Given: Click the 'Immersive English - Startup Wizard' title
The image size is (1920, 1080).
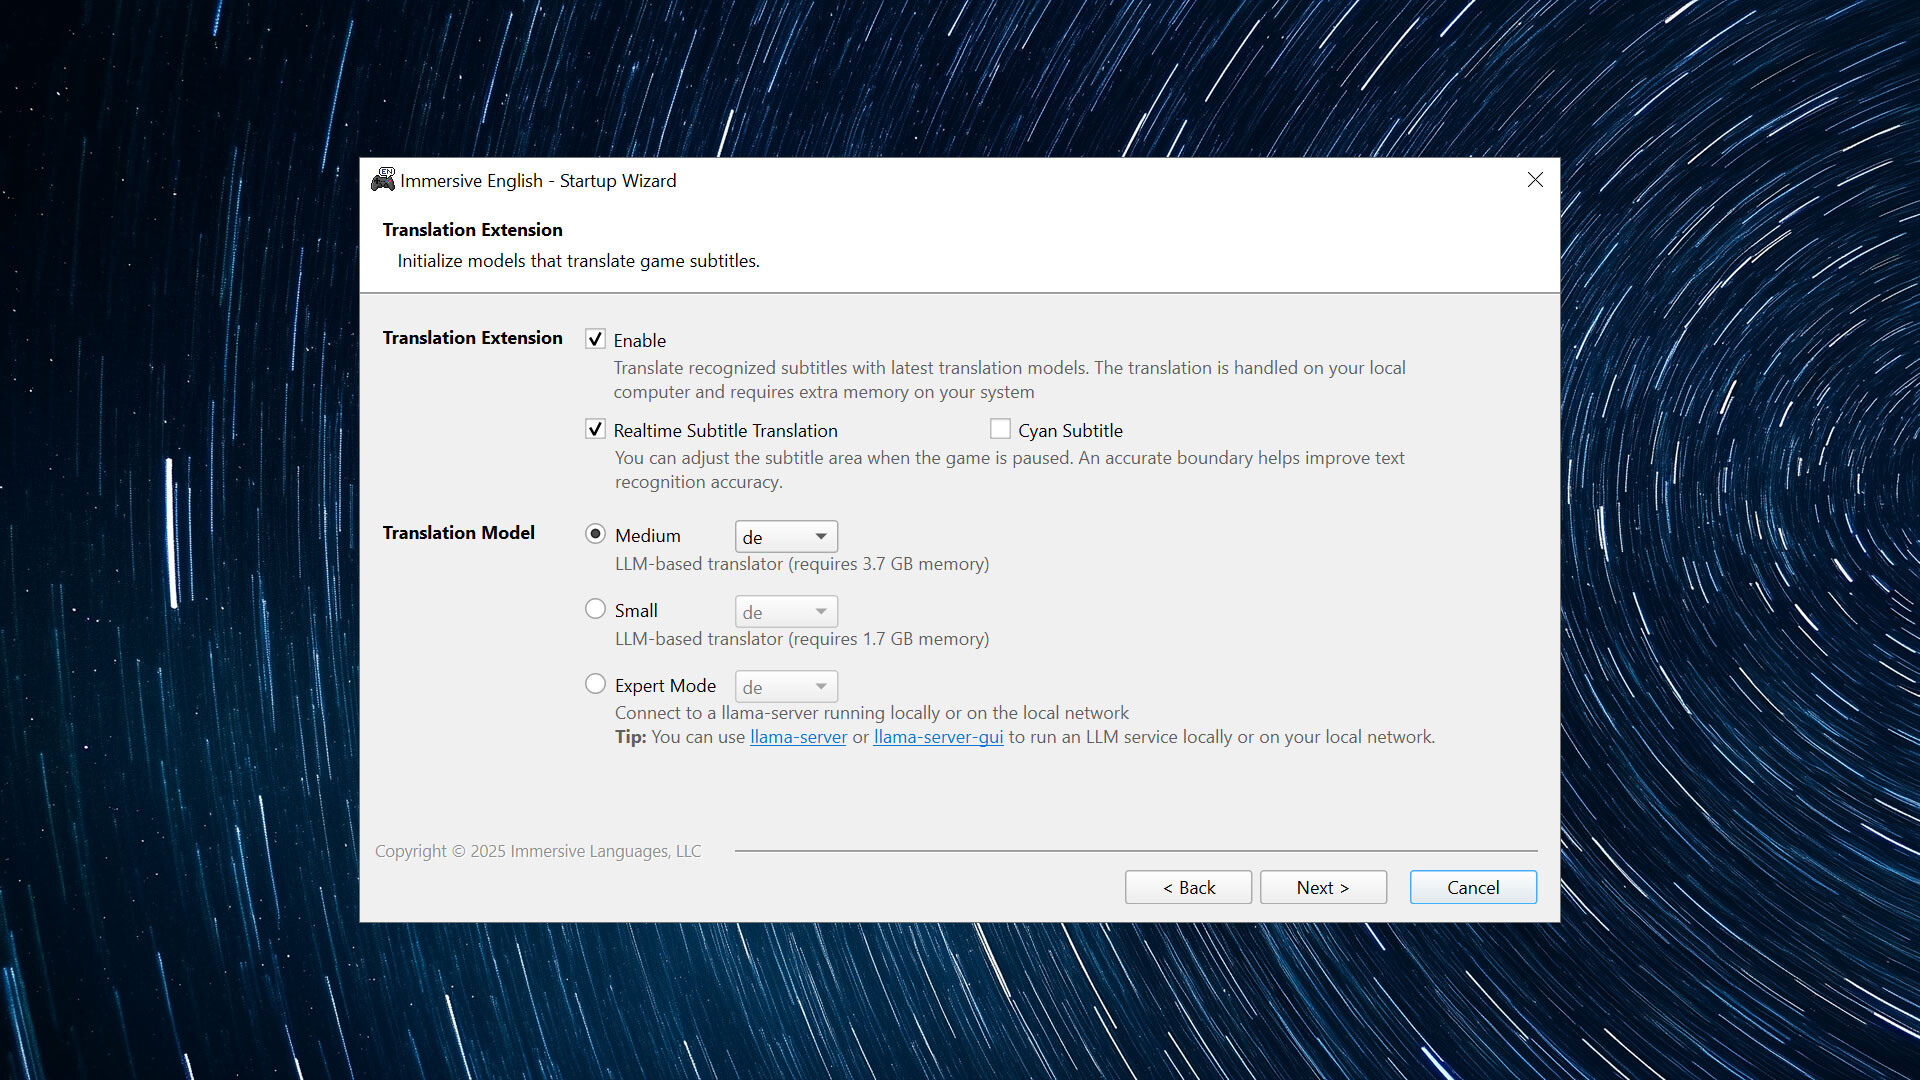Looking at the screenshot, I should coord(538,181).
